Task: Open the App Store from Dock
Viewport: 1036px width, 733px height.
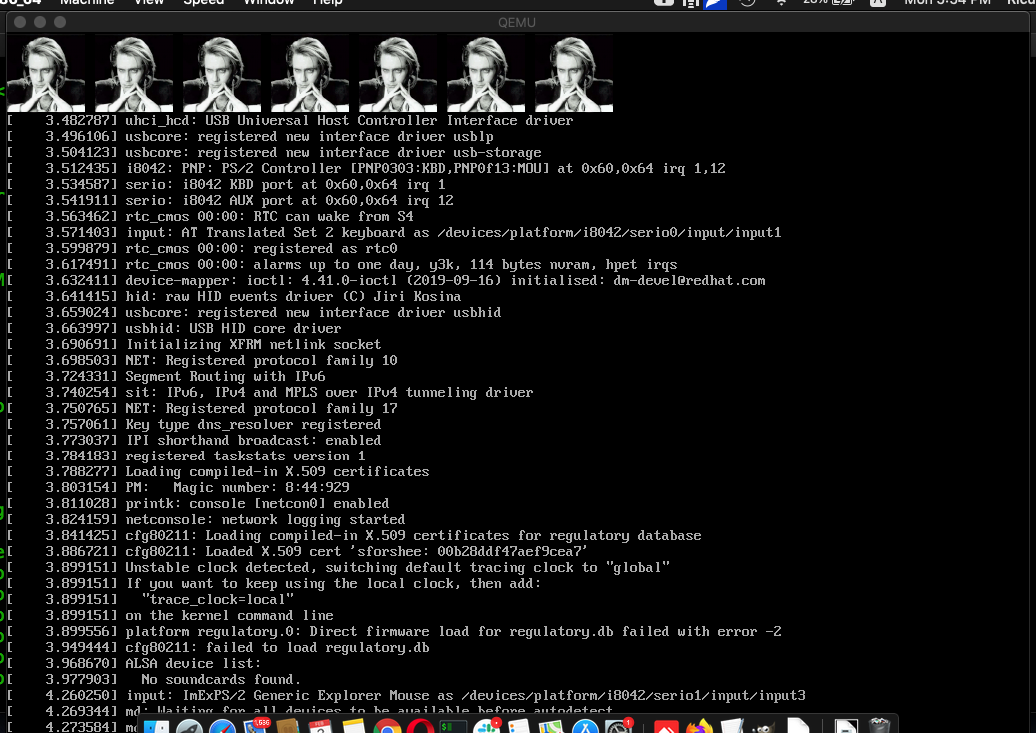Action: pyautogui.click(x=585, y=726)
